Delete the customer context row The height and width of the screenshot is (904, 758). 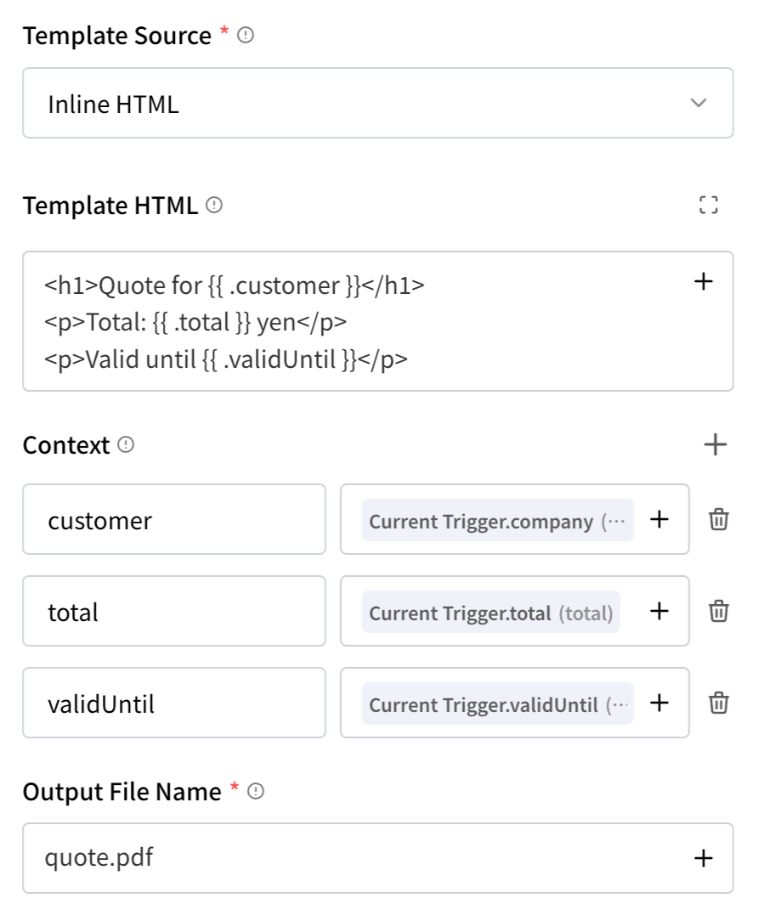(719, 519)
